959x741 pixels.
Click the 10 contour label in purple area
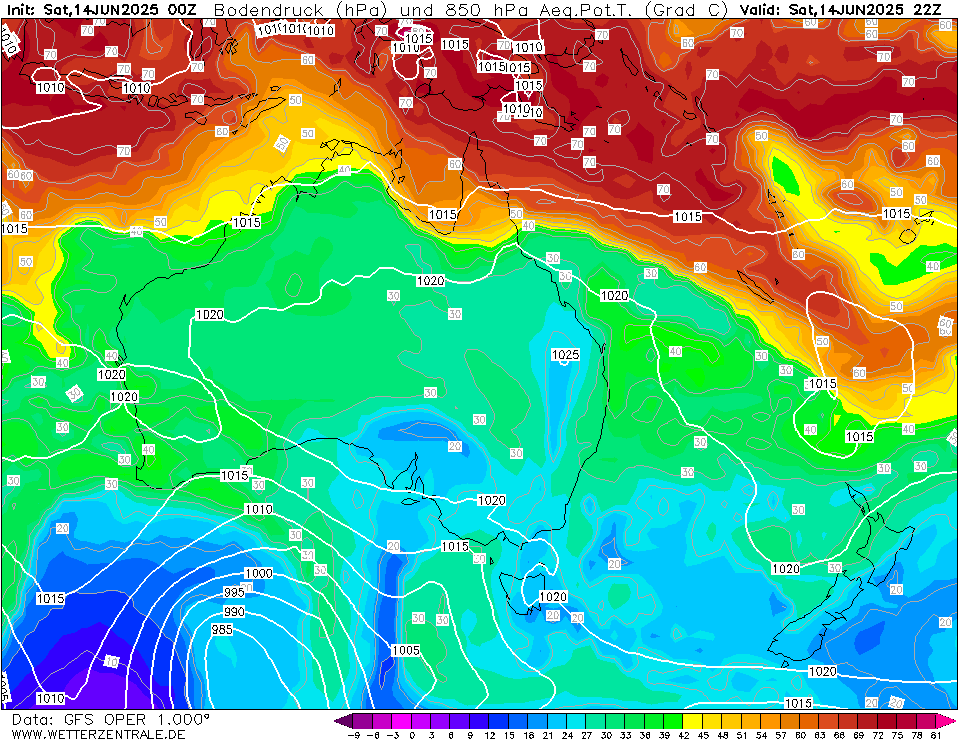111,661
